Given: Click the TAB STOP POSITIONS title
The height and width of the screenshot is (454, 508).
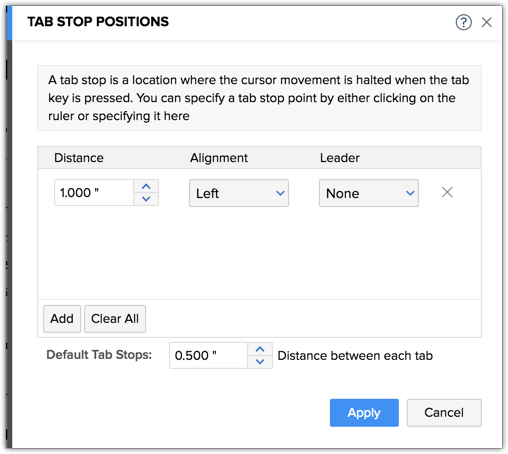Looking at the screenshot, I should click(x=98, y=22).
